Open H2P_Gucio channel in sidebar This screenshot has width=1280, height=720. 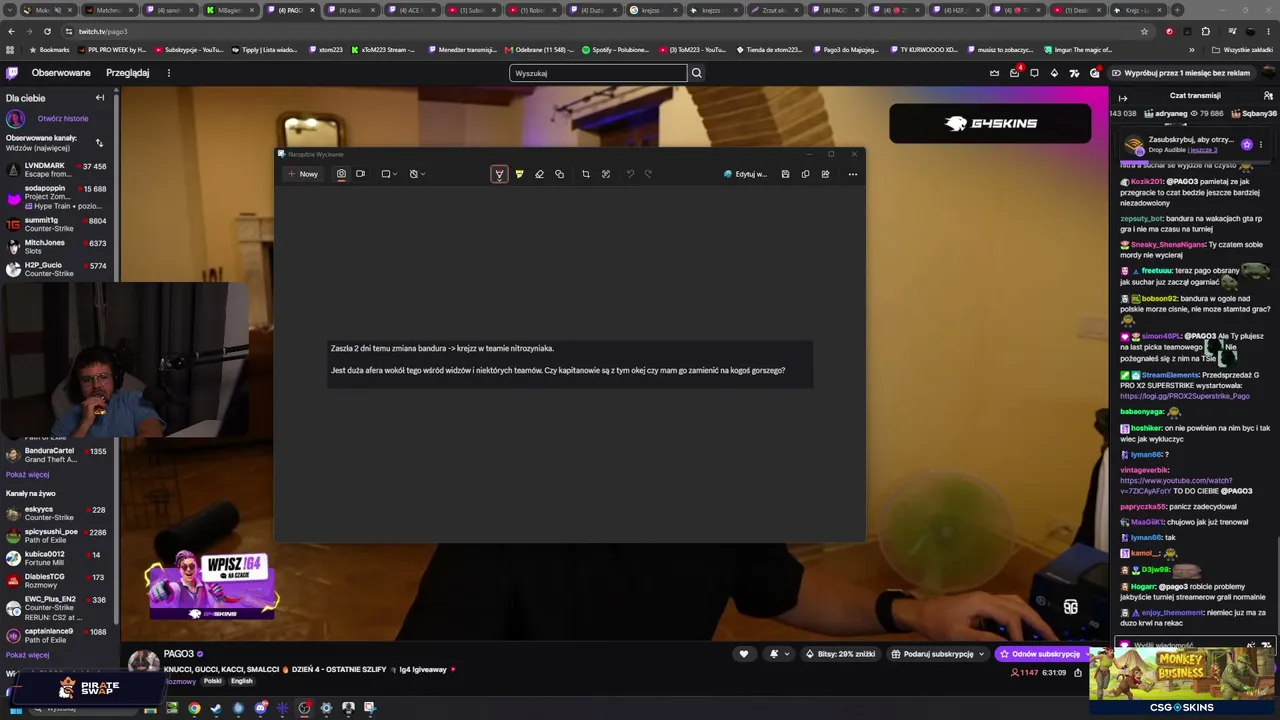coord(58,269)
